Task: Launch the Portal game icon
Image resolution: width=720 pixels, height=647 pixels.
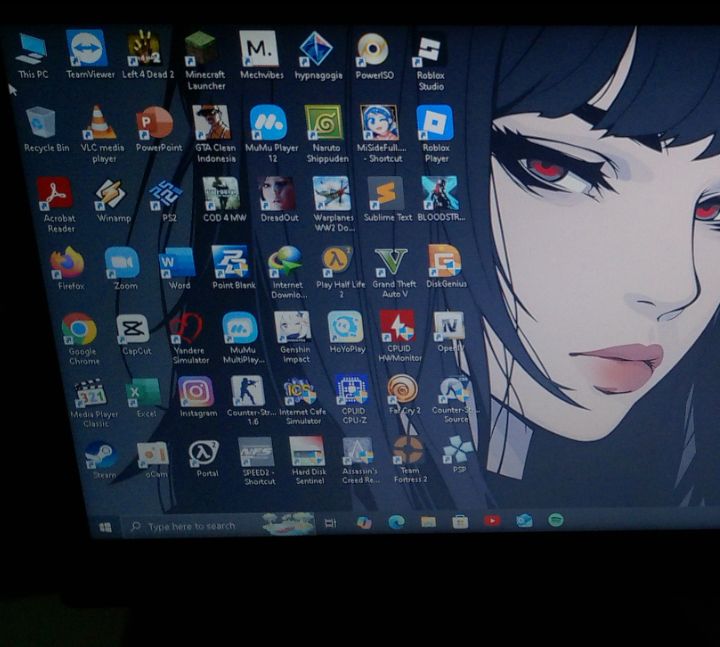Action: [205, 459]
